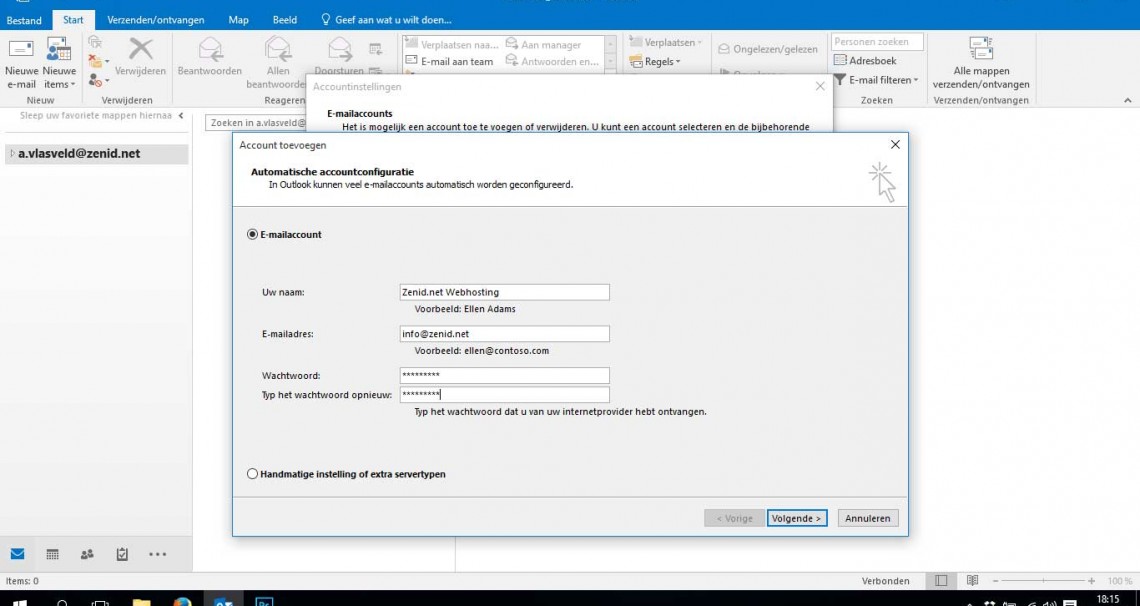
Task: Collapse the ribbon with the caret arrow
Action: pyautogui.click(x=1128, y=100)
